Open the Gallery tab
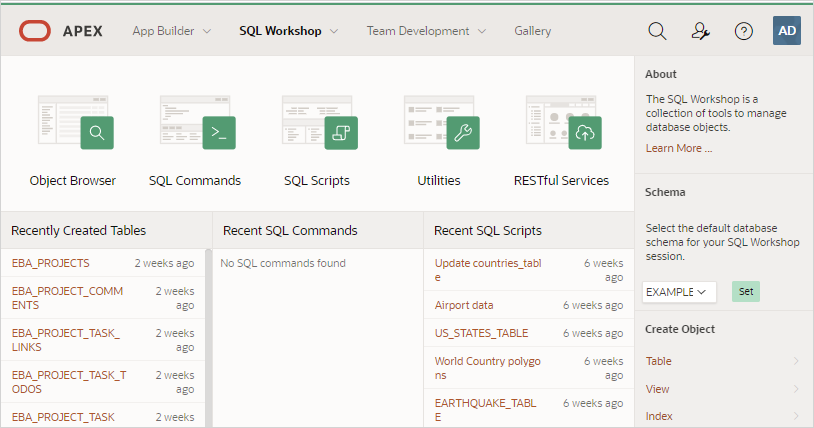The width and height of the screenshot is (814, 428). (x=533, y=31)
